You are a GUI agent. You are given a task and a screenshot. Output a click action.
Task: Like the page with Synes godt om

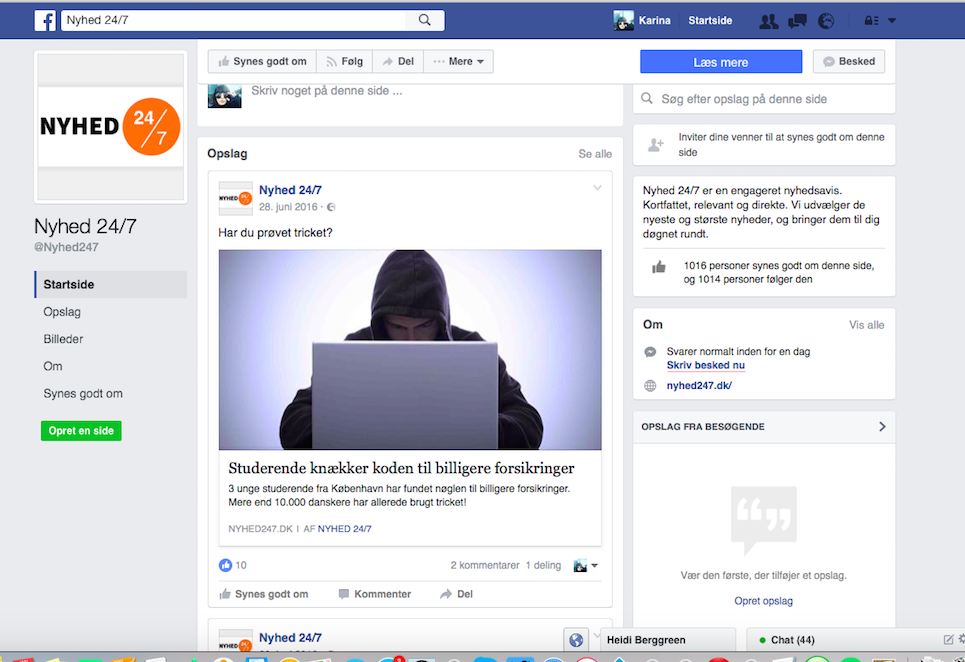(262, 62)
